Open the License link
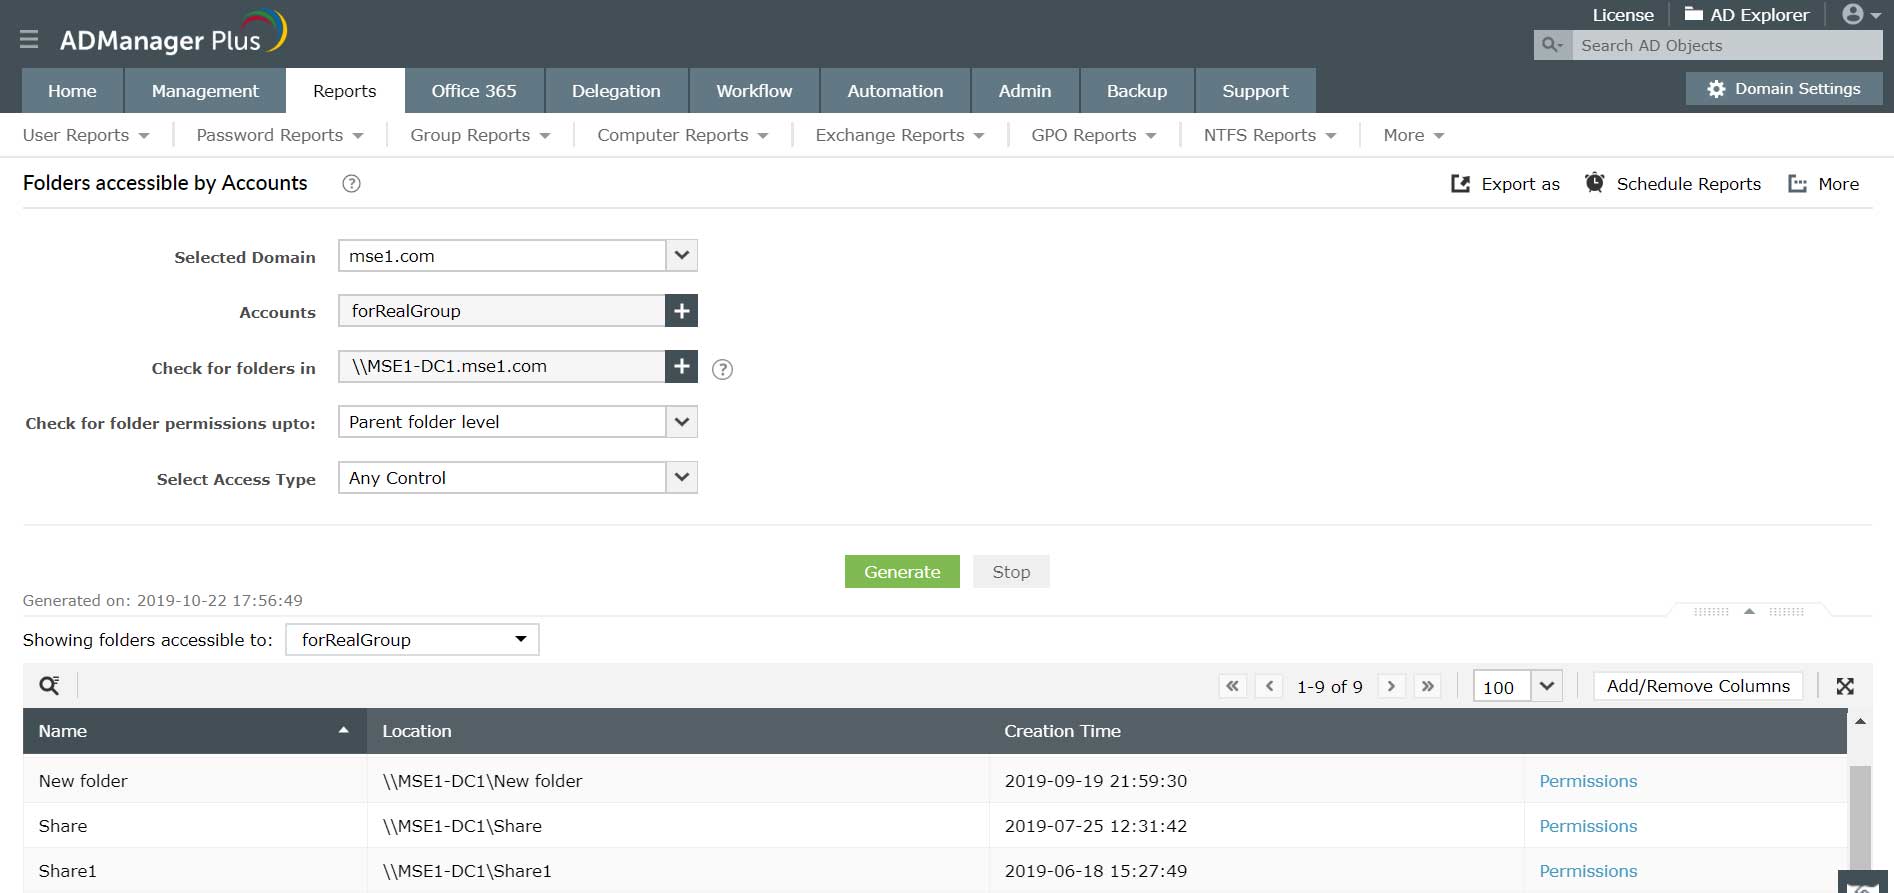The height and width of the screenshot is (893, 1894). (1623, 15)
